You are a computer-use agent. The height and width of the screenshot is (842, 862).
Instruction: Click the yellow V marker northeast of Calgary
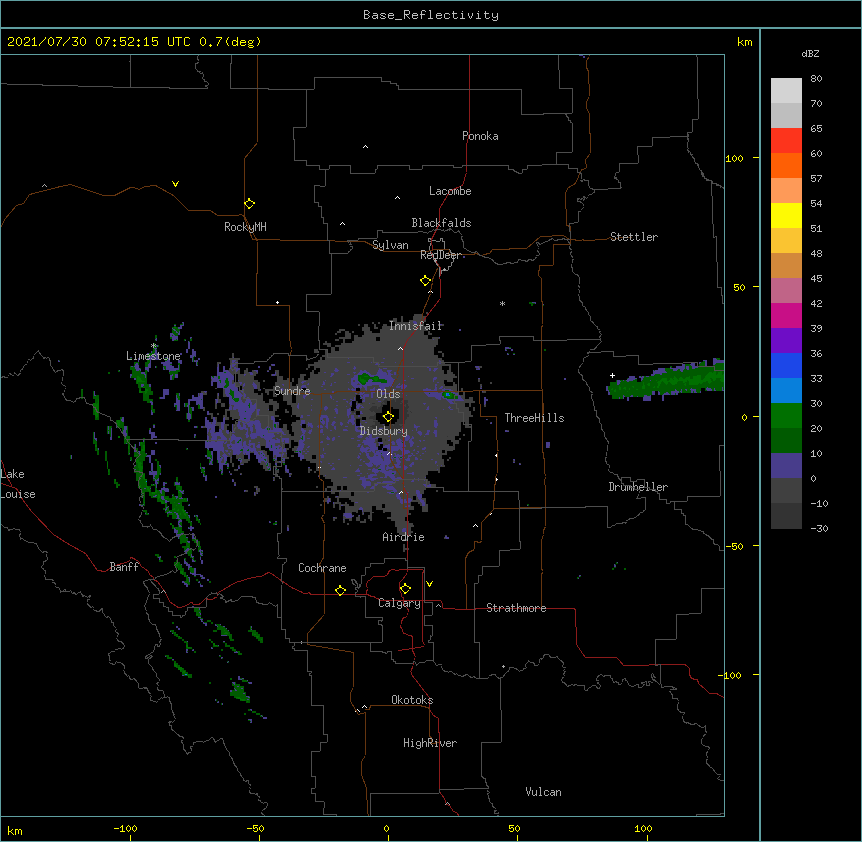[429, 584]
